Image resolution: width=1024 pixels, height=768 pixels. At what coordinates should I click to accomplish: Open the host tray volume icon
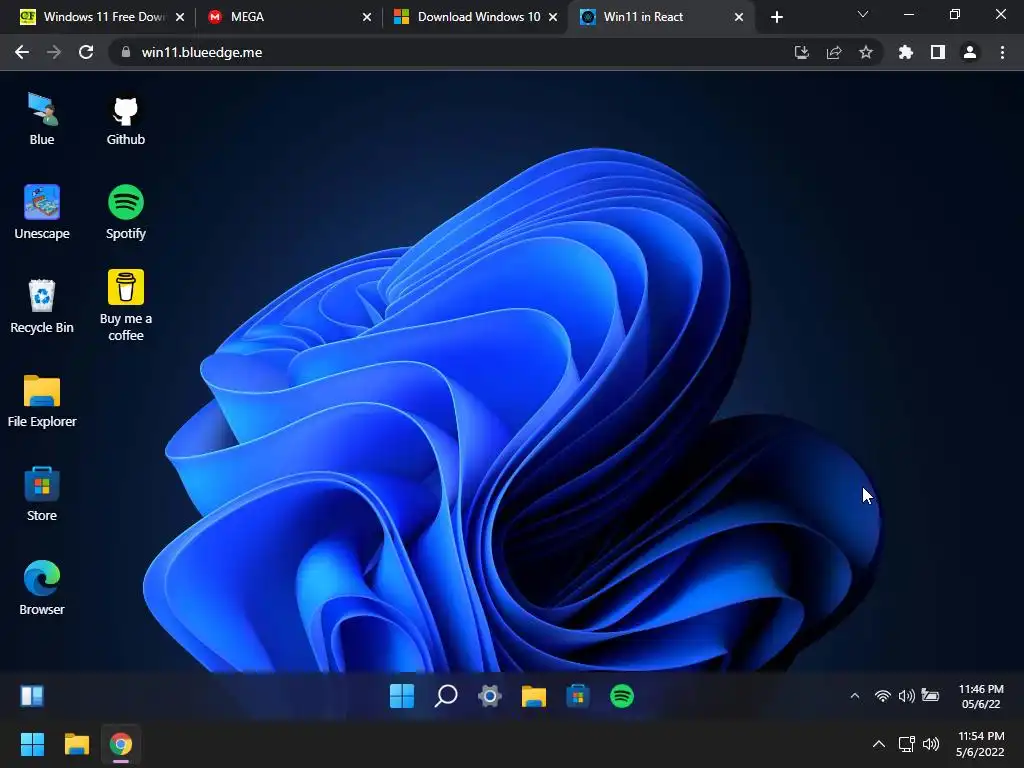click(x=931, y=744)
